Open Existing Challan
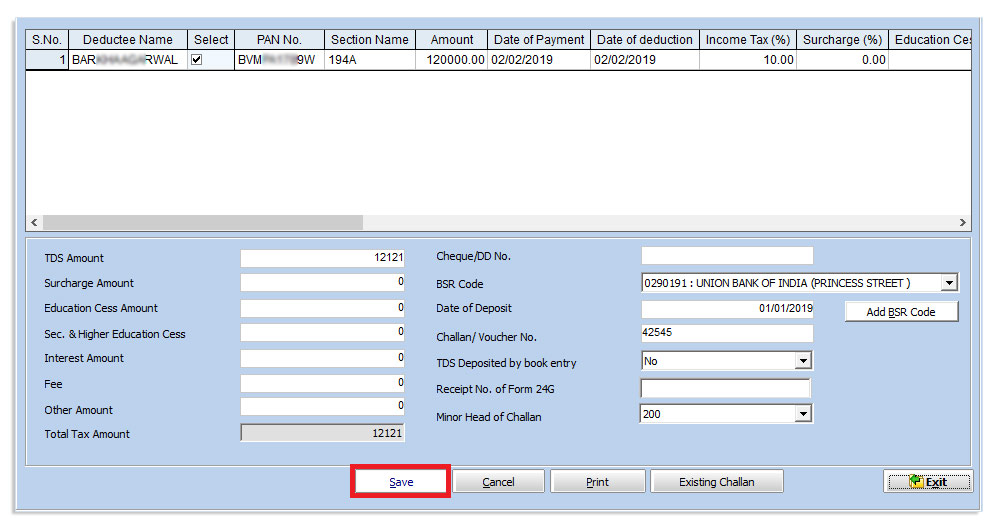 pos(716,482)
